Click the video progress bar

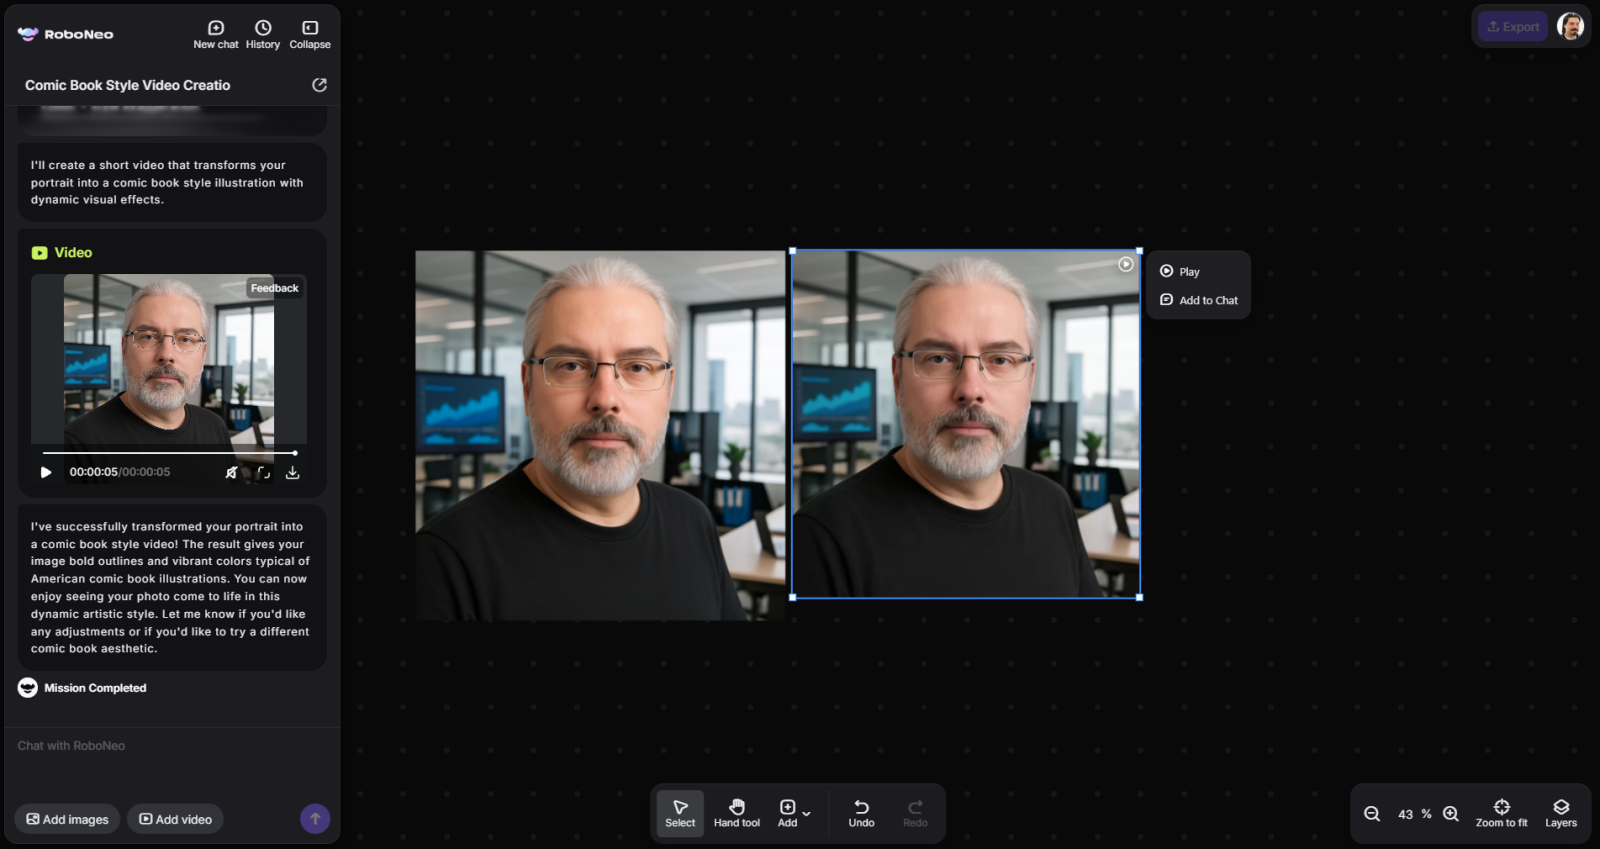pyautogui.click(x=168, y=453)
